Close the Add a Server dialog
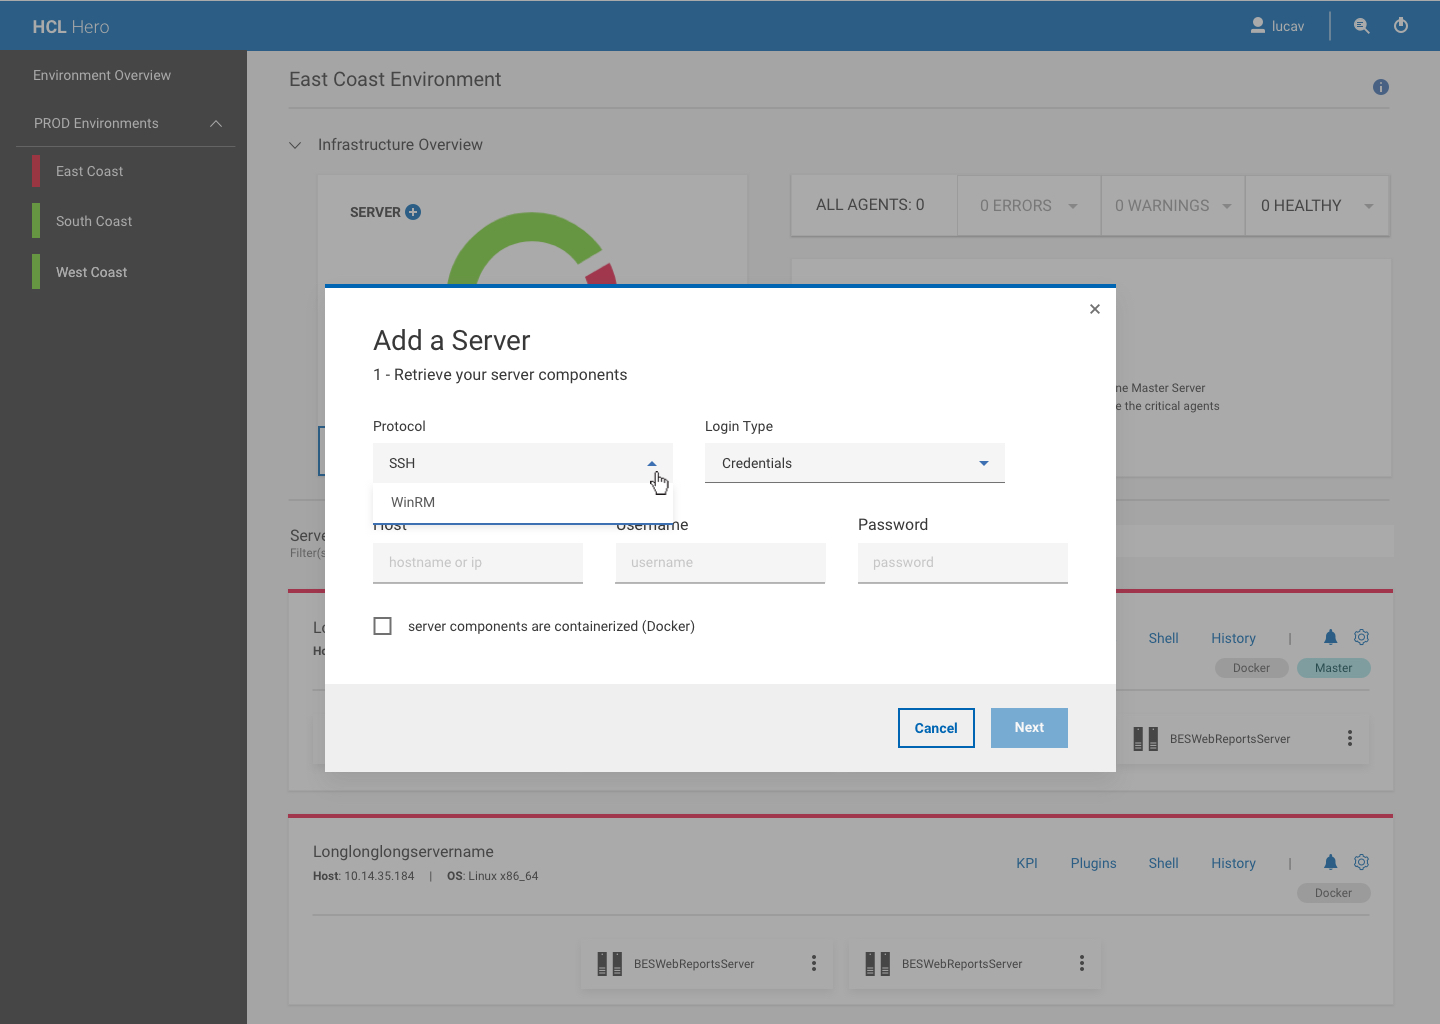This screenshot has width=1440, height=1024. [x=1095, y=309]
